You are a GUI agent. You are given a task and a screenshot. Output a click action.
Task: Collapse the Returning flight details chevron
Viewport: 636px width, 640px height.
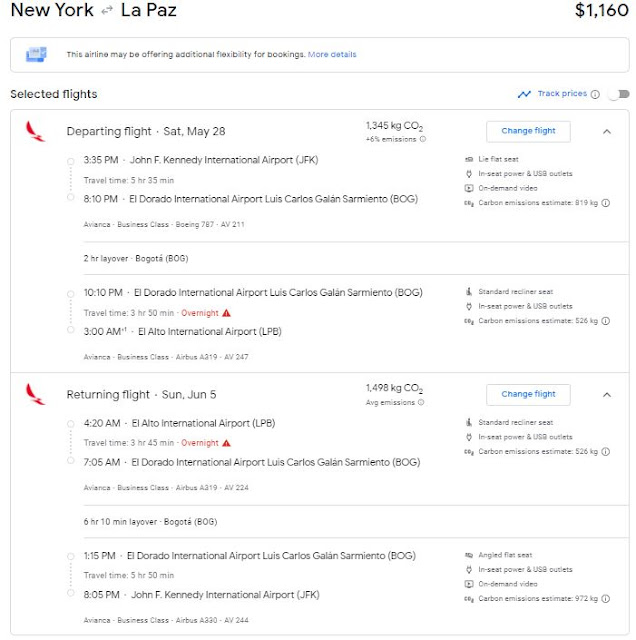click(x=607, y=394)
